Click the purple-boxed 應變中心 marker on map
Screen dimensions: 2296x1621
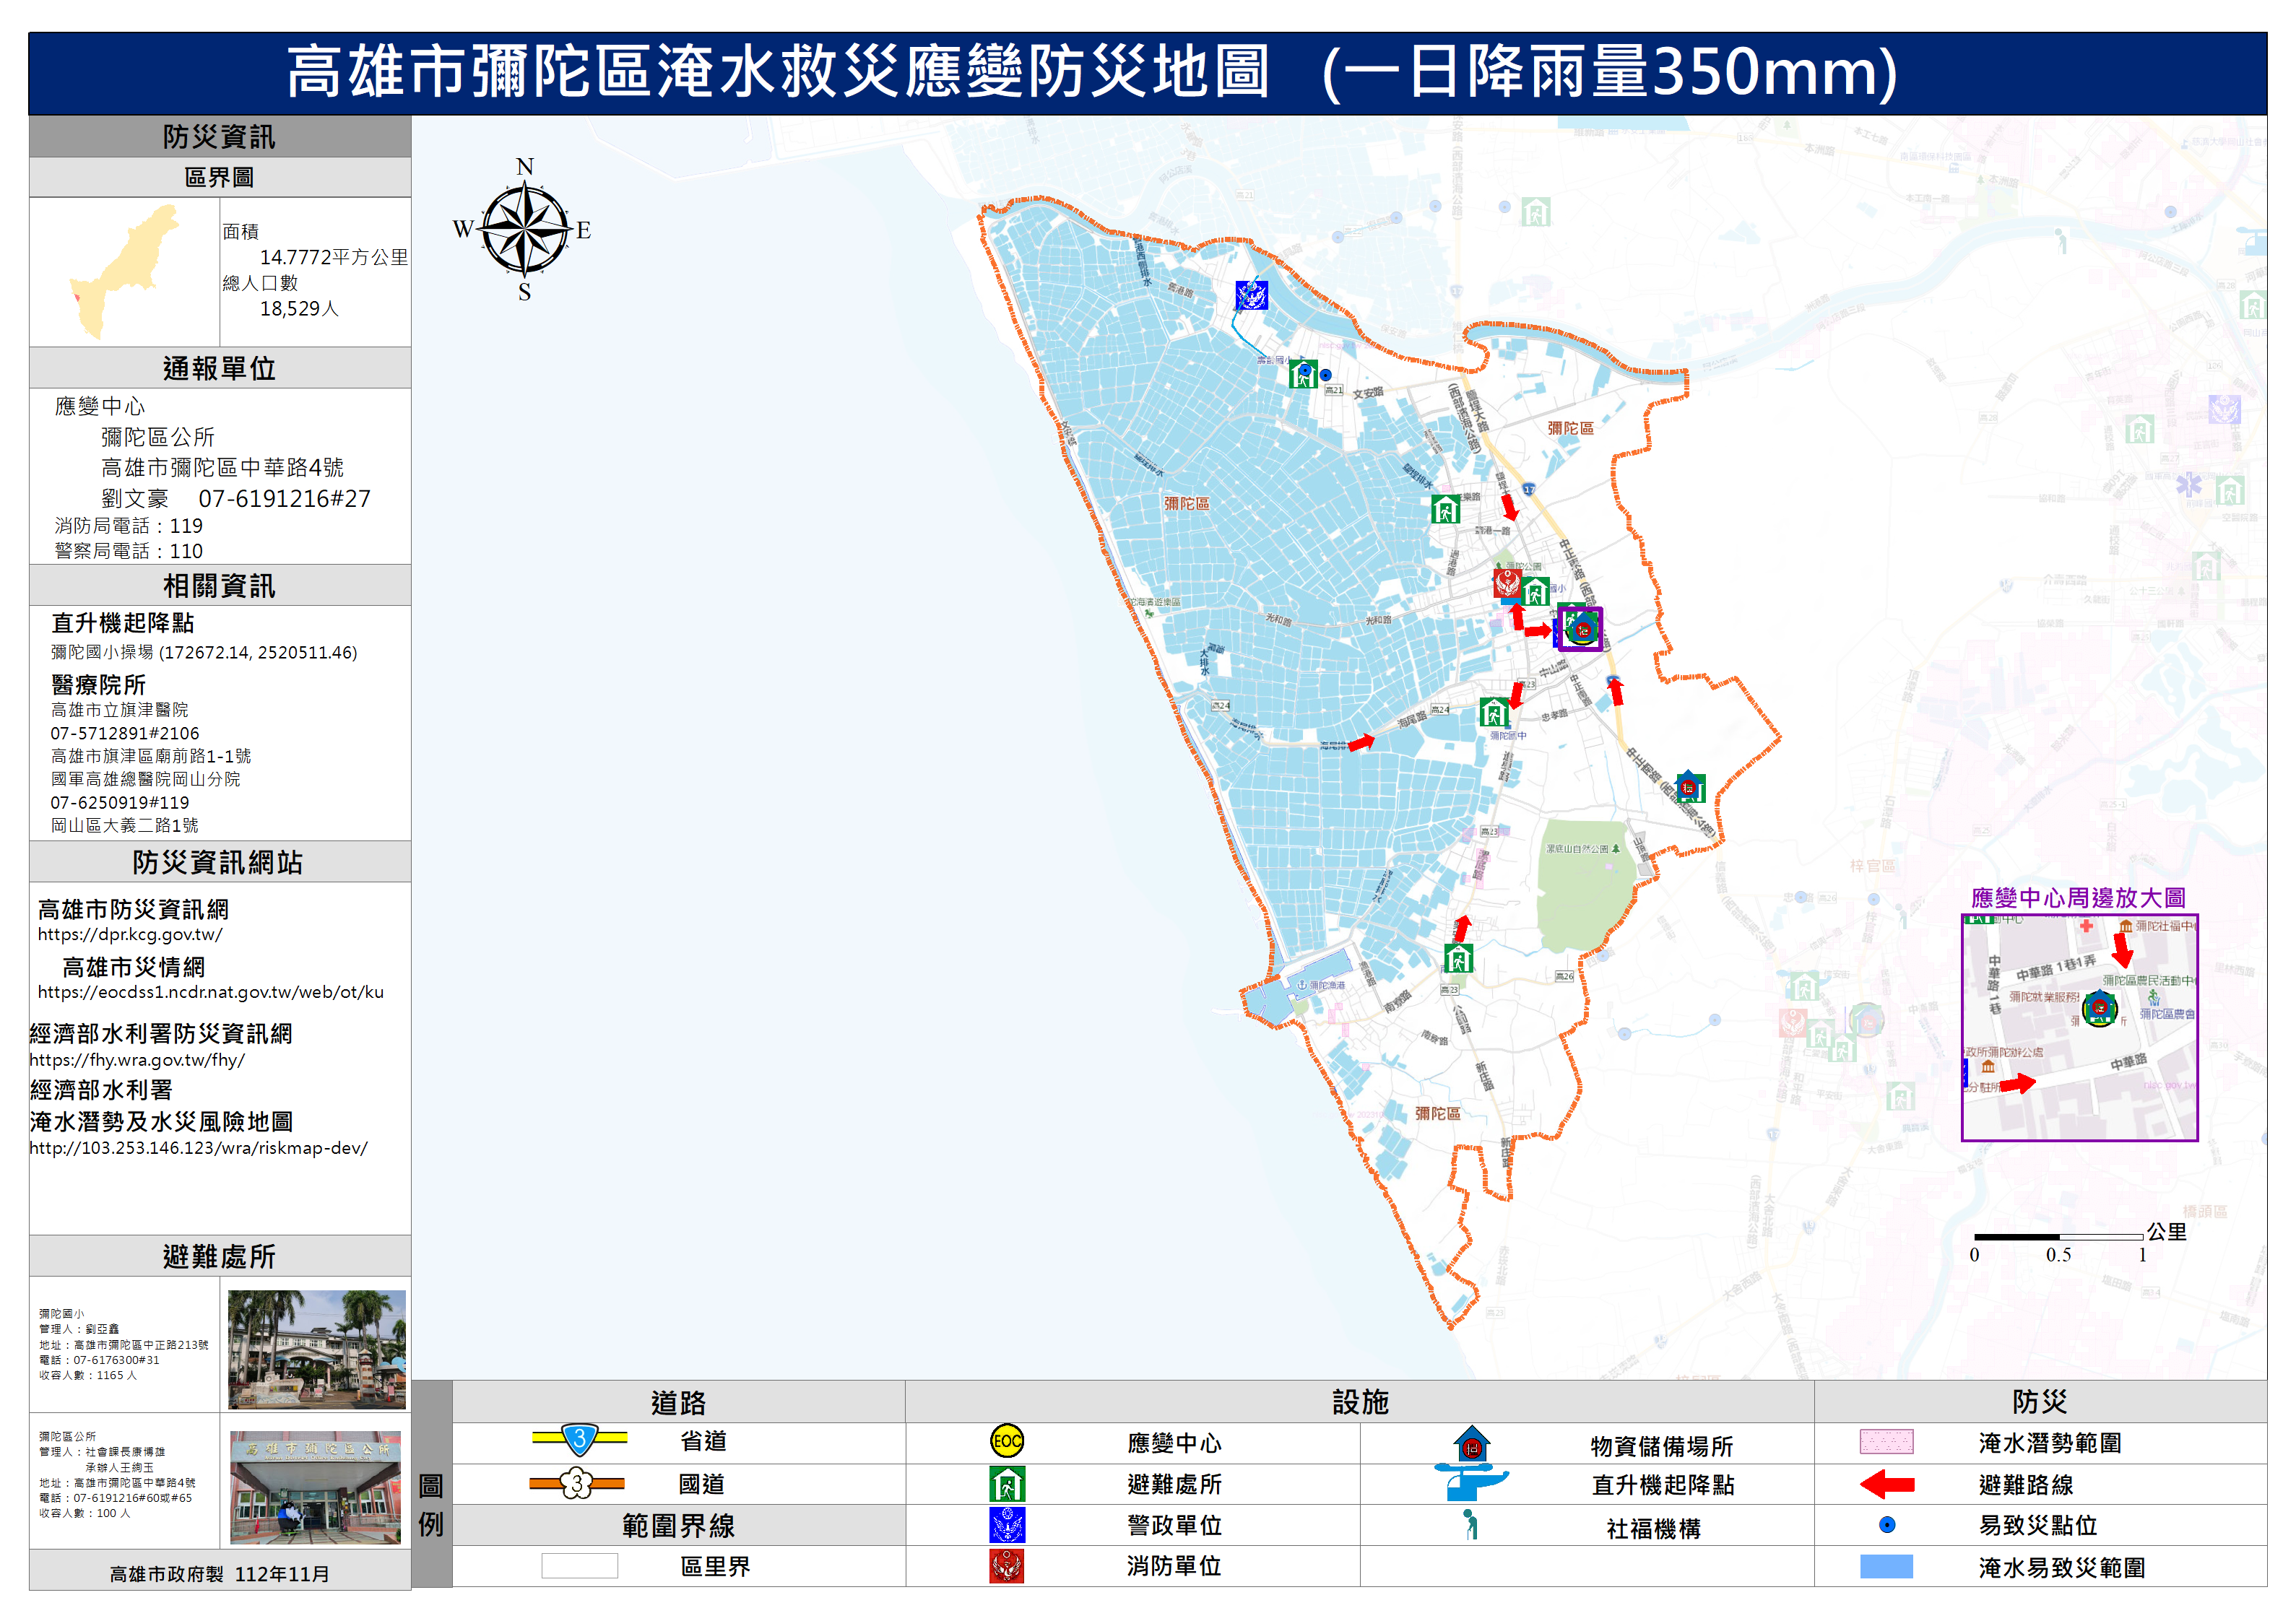[x=1580, y=629]
